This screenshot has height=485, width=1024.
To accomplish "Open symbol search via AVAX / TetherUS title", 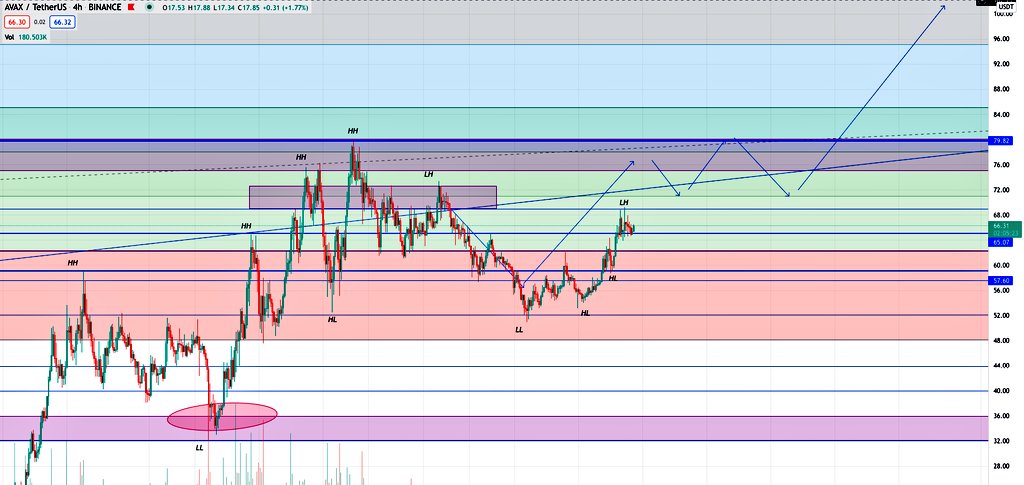I will 35,7.
